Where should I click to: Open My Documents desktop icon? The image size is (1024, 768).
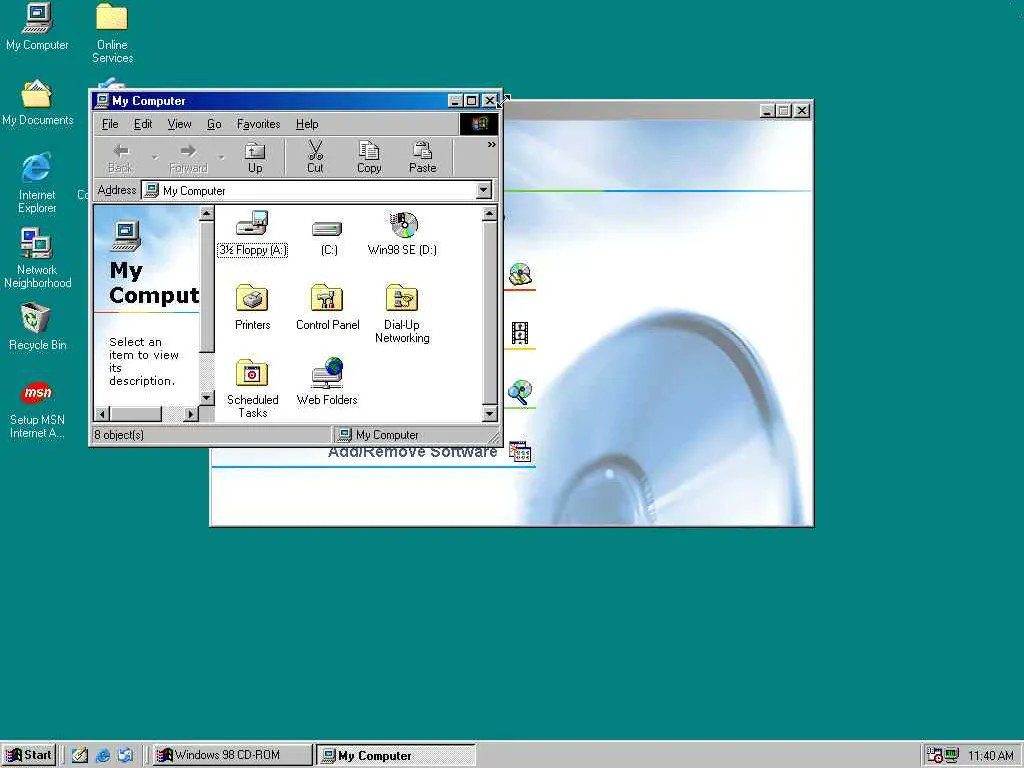(37, 102)
